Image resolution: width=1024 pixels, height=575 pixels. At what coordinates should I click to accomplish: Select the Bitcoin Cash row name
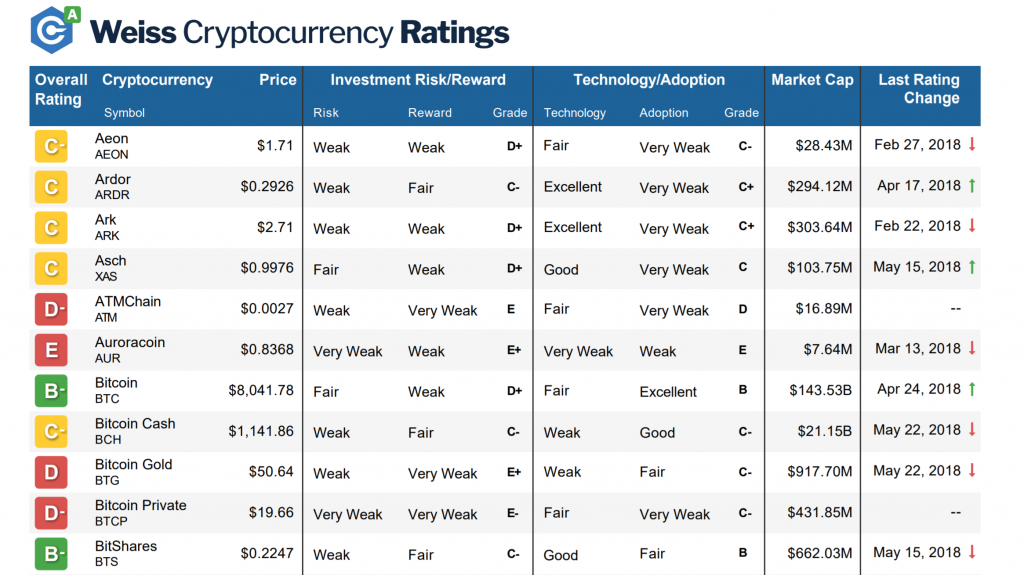[x=135, y=424]
